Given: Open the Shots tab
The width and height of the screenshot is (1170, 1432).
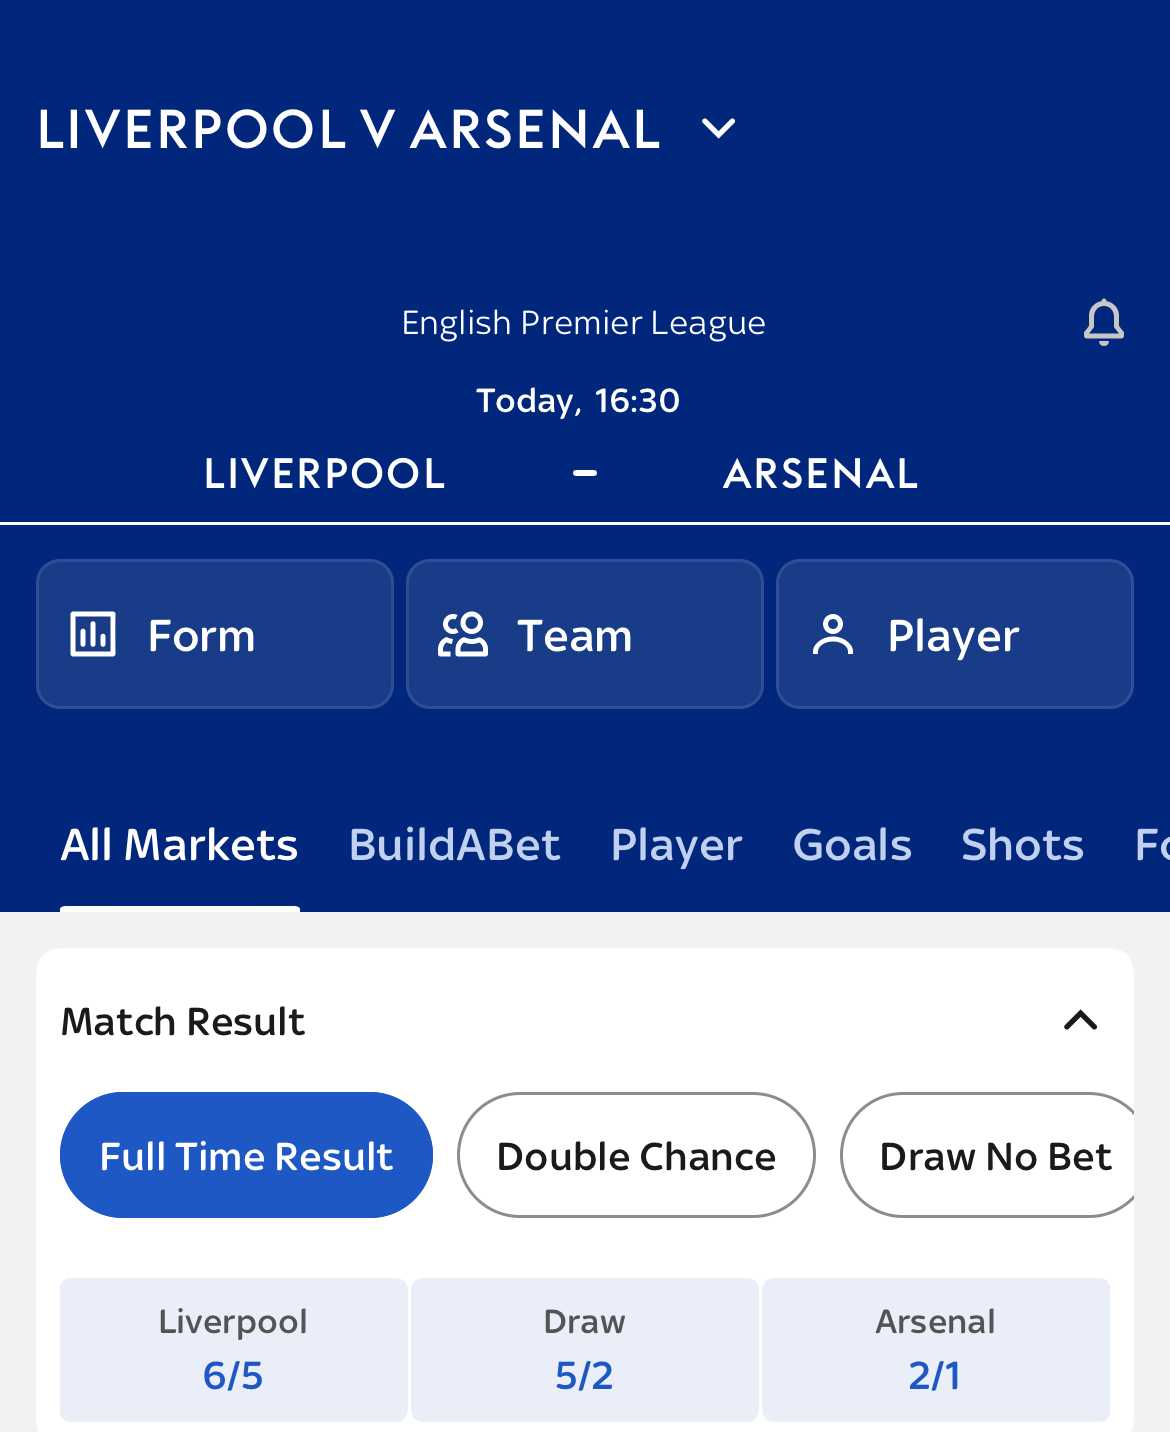Looking at the screenshot, I should click(1022, 845).
